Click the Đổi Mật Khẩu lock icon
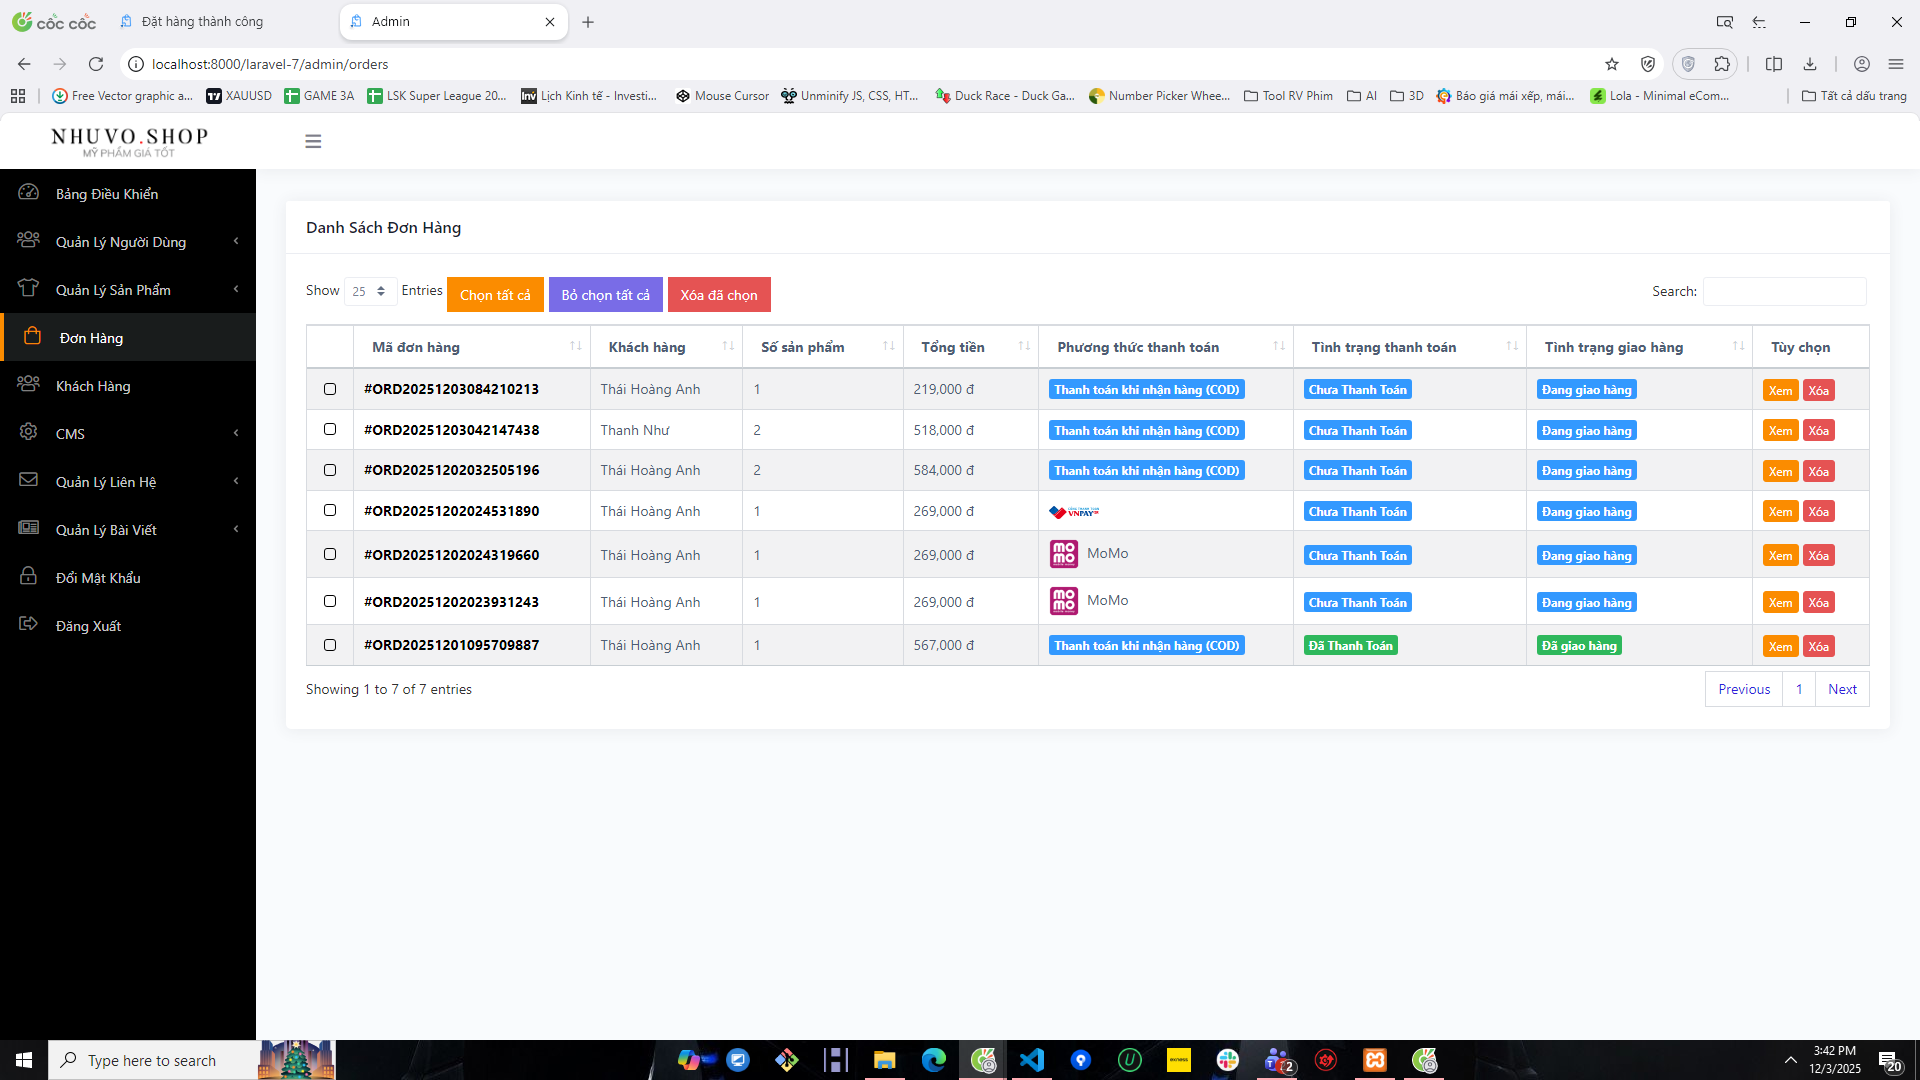This screenshot has width=1920, height=1080. (x=28, y=576)
